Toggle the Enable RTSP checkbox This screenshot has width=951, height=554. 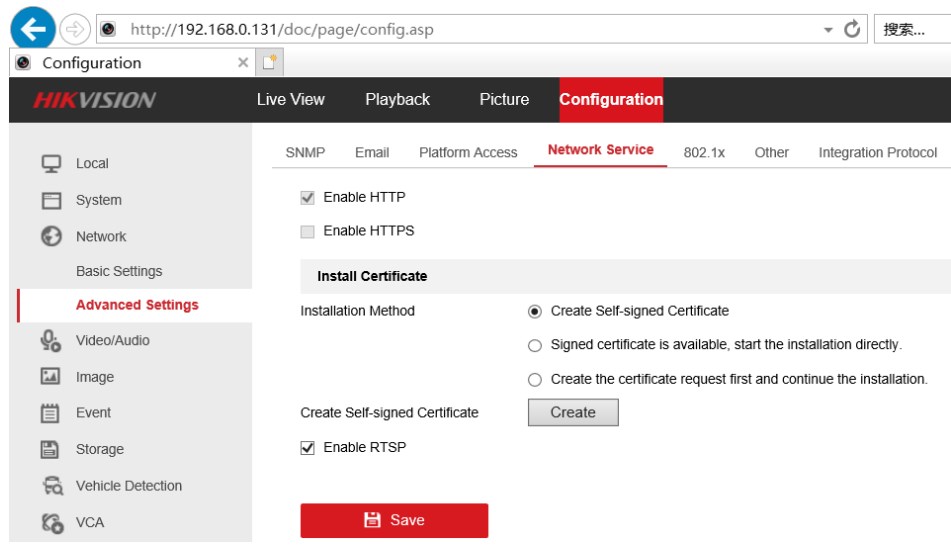[308, 448]
